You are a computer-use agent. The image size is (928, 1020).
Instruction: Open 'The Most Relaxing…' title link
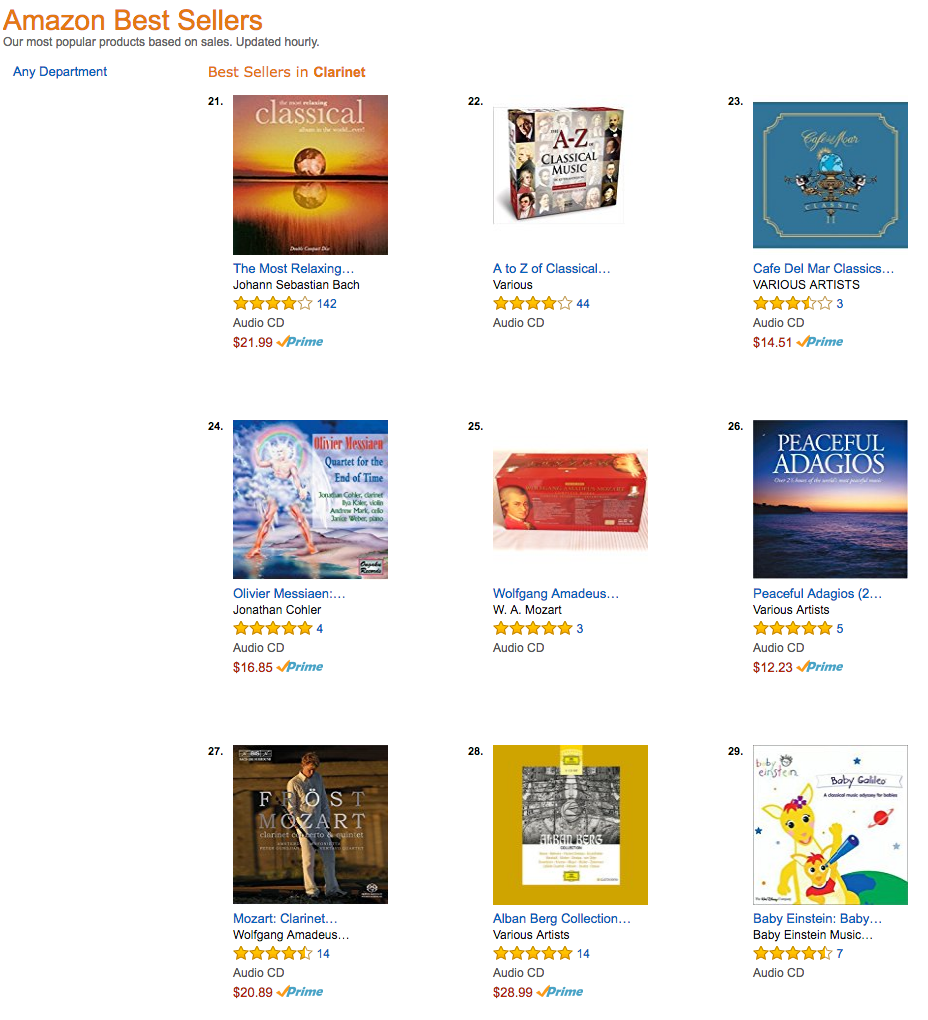click(x=293, y=268)
